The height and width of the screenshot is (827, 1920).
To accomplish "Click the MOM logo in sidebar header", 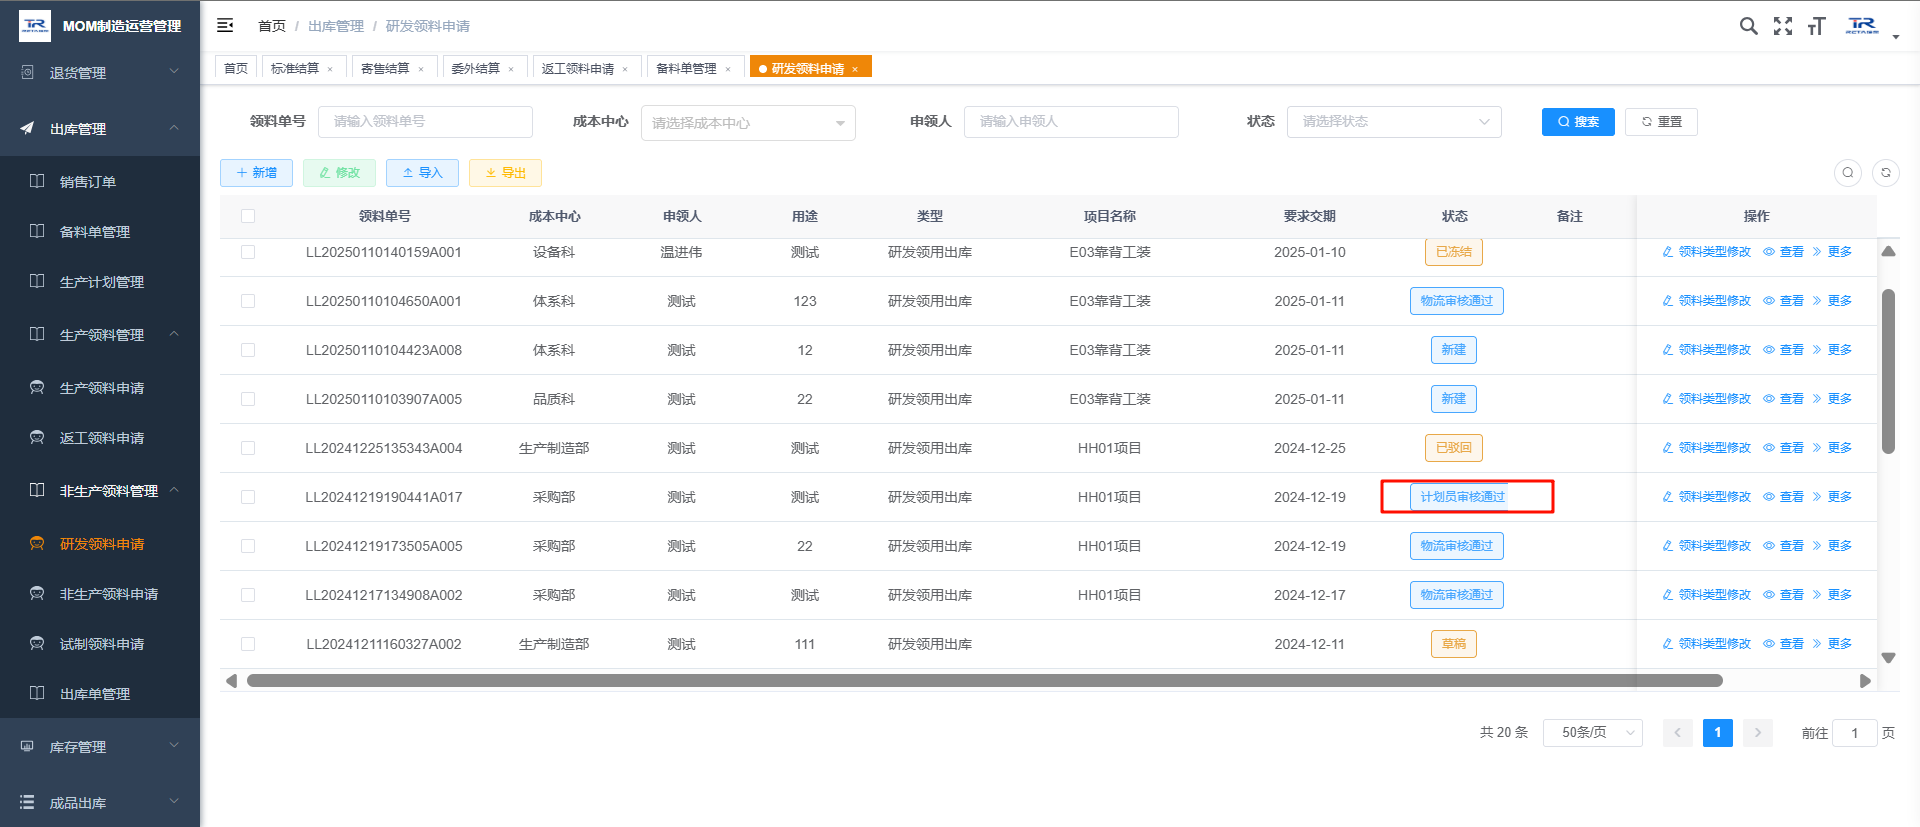I will point(35,25).
